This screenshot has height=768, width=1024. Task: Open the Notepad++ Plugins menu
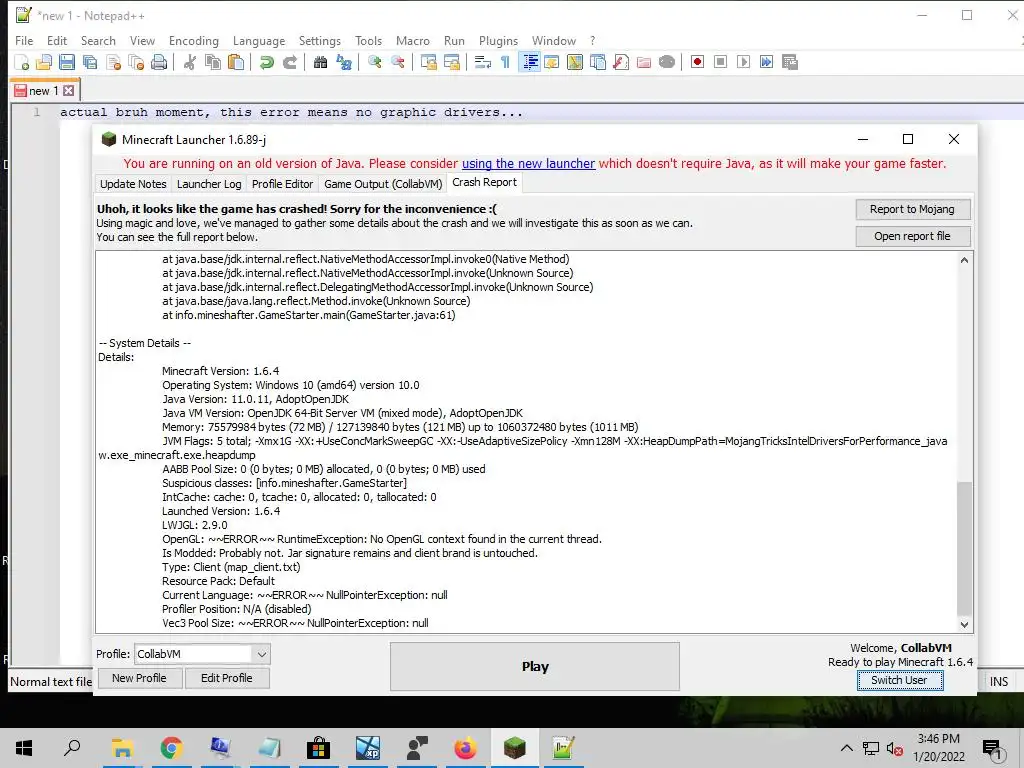tap(498, 40)
